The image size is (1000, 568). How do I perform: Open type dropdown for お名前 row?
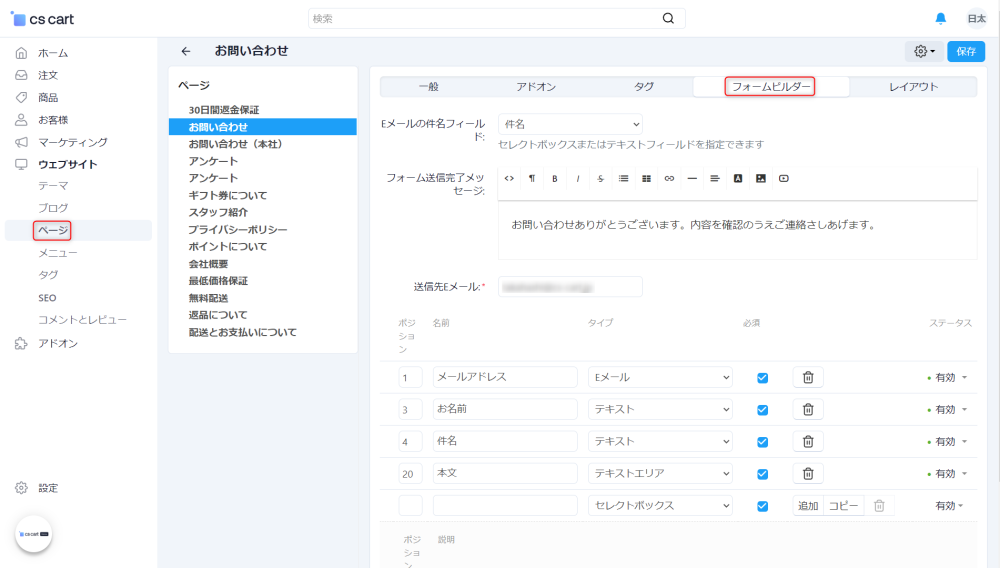coord(660,409)
